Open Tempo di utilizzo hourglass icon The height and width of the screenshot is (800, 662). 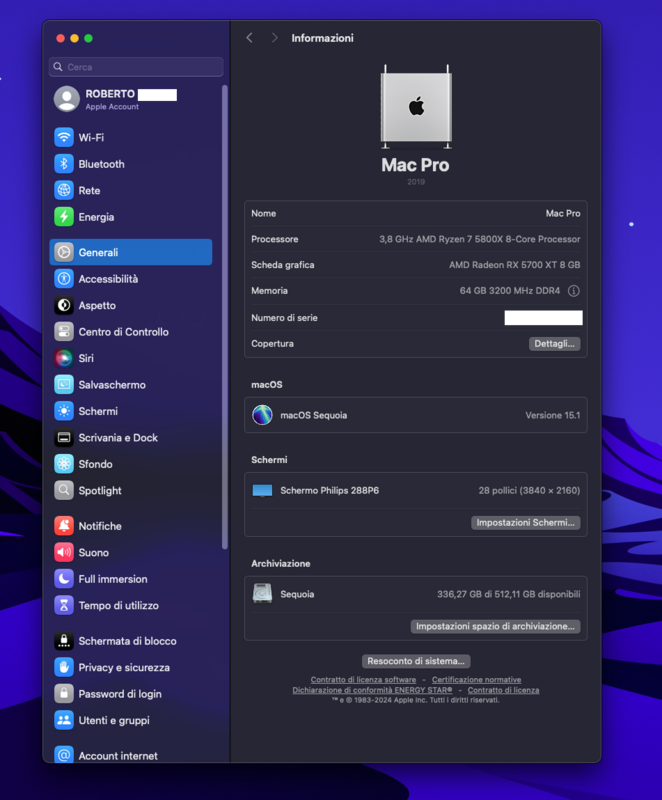click(x=64, y=606)
